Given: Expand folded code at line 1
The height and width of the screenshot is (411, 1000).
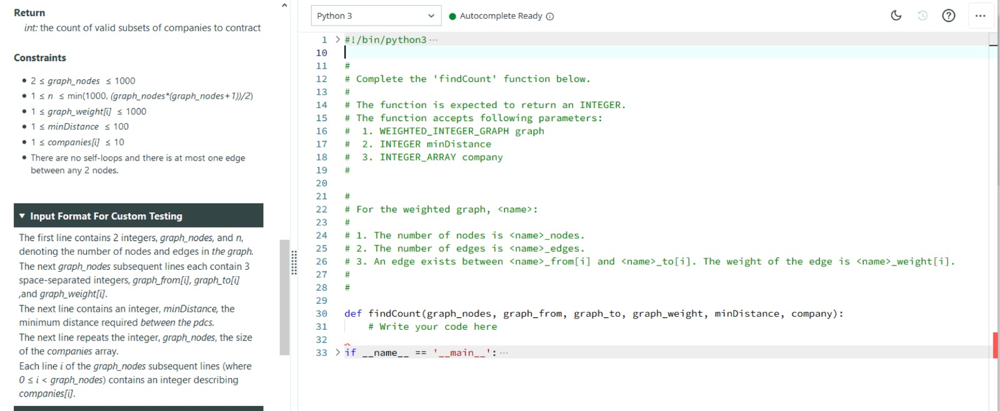Looking at the screenshot, I should pyautogui.click(x=337, y=39).
